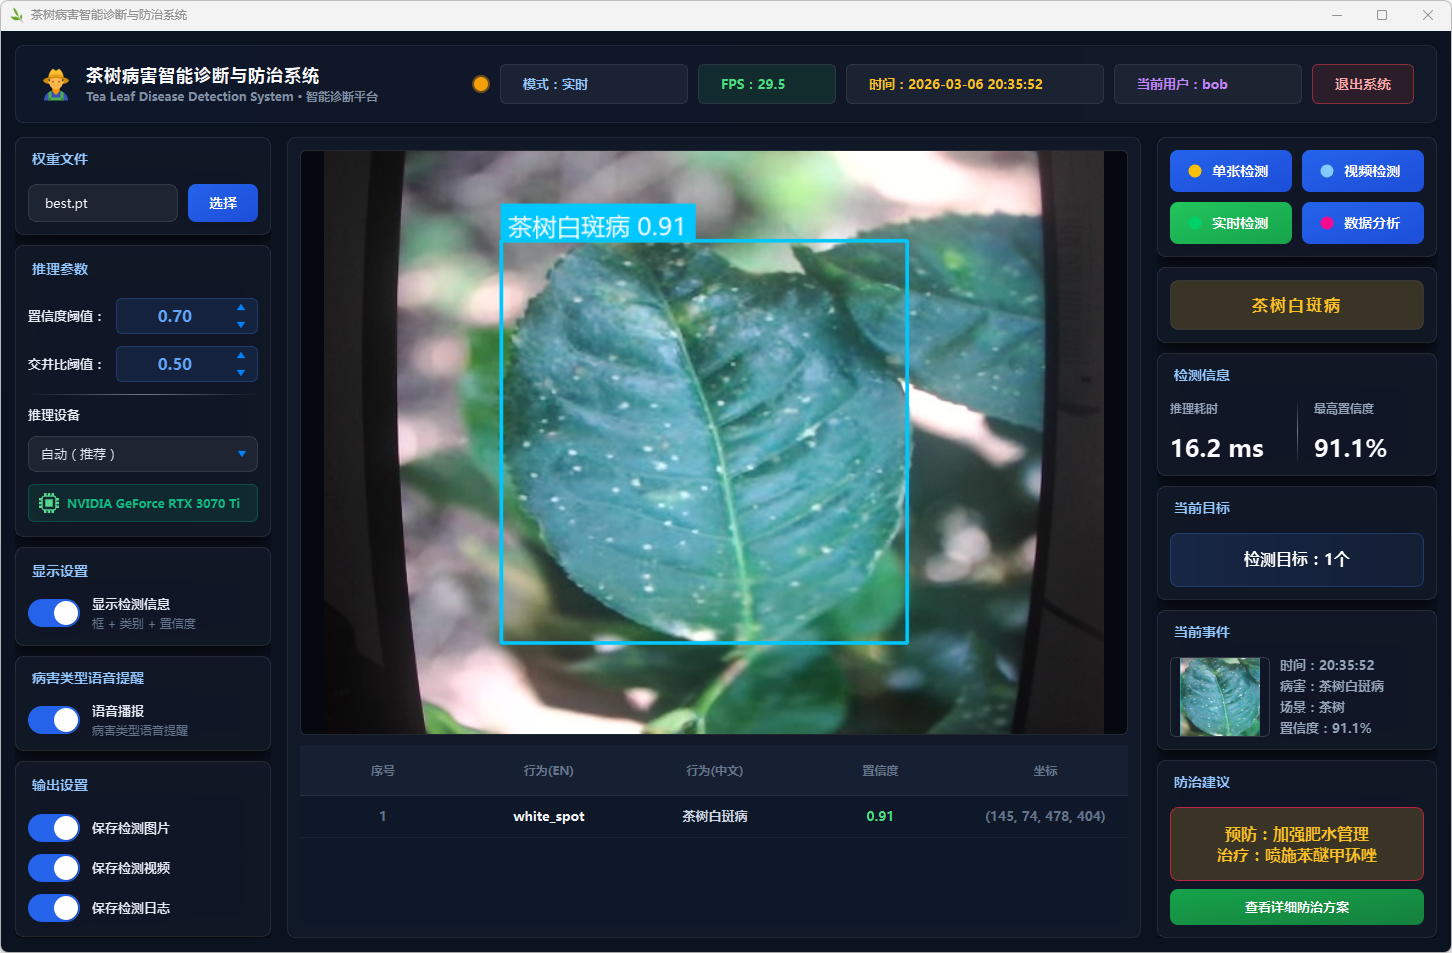The image size is (1452, 953).
Task: Increase the IoU threshold with up arrow
Action: coord(241,355)
